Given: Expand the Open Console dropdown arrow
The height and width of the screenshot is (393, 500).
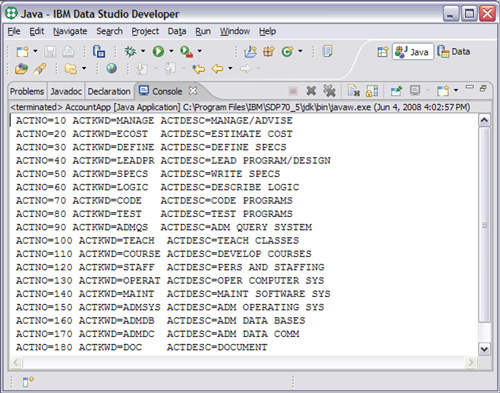Looking at the screenshot, I should coord(456,90).
